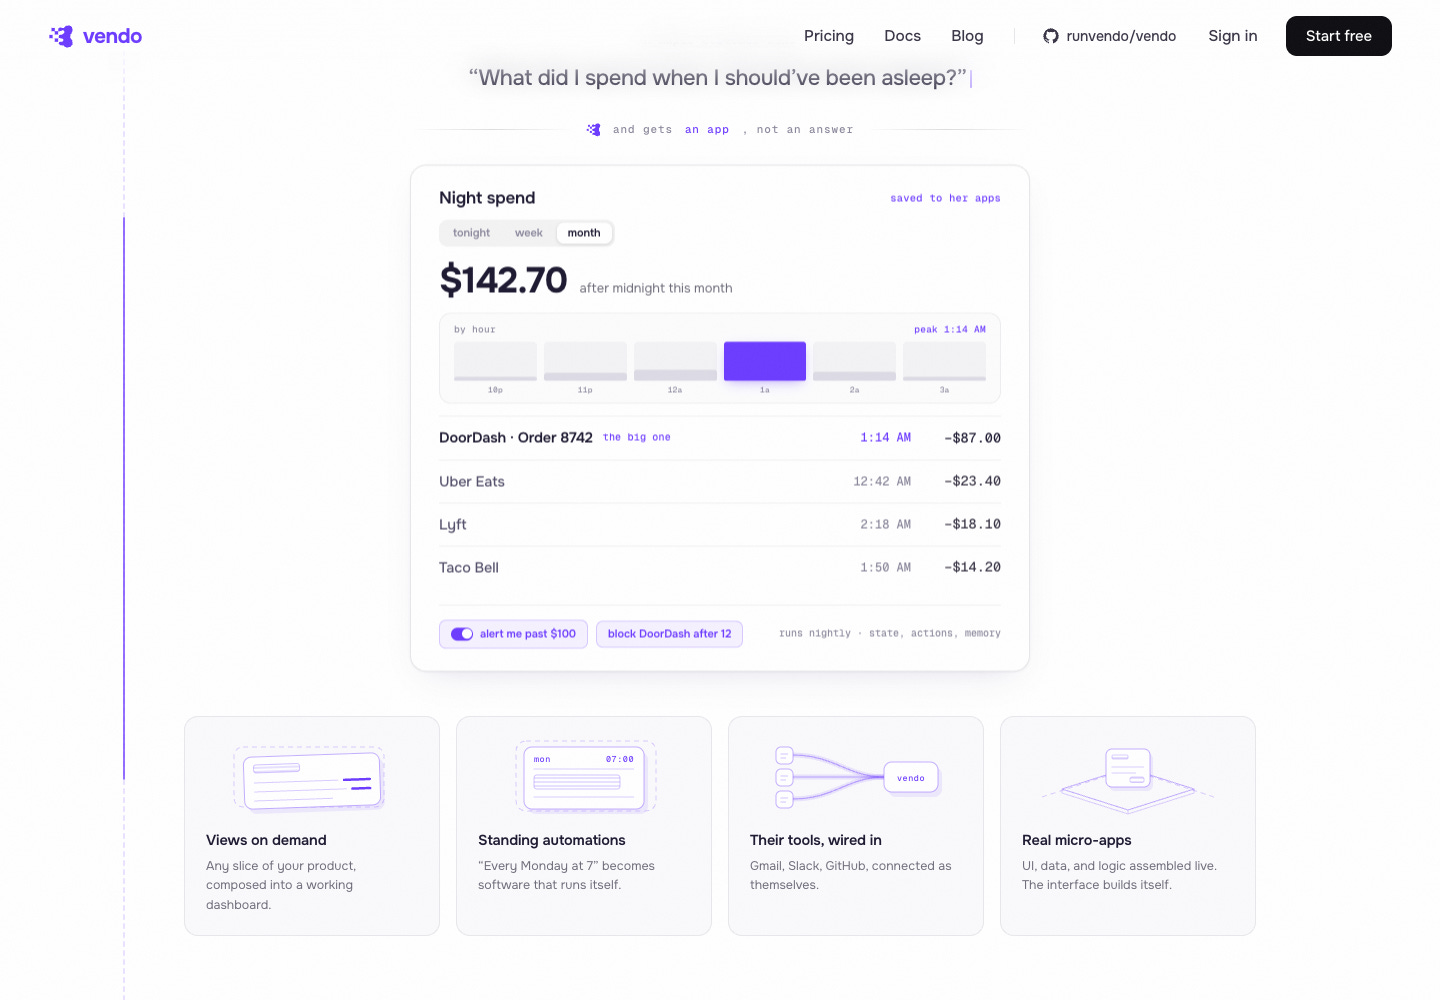Click the 'Night spend' card title
The width and height of the screenshot is (1440, 1000).
[x=487, y=198]
